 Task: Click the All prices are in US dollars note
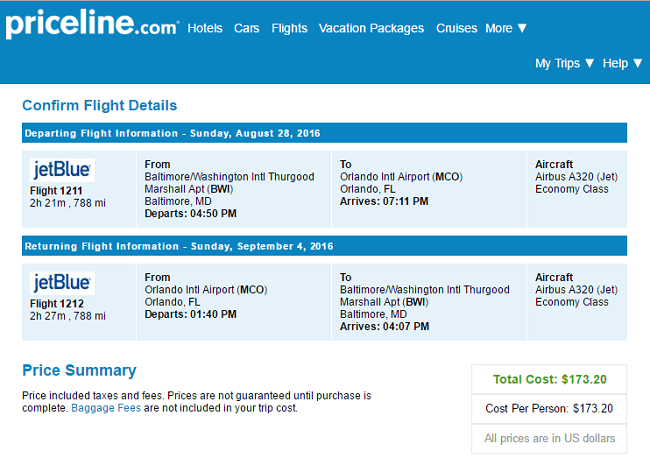click(549, 439)
